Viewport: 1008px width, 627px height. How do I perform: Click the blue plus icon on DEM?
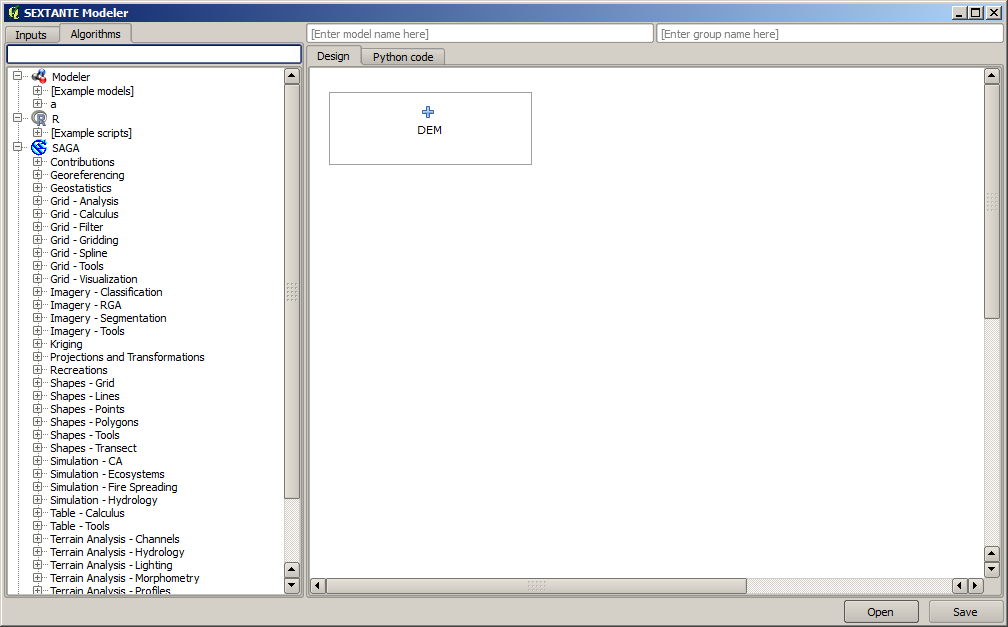point(429,112)
